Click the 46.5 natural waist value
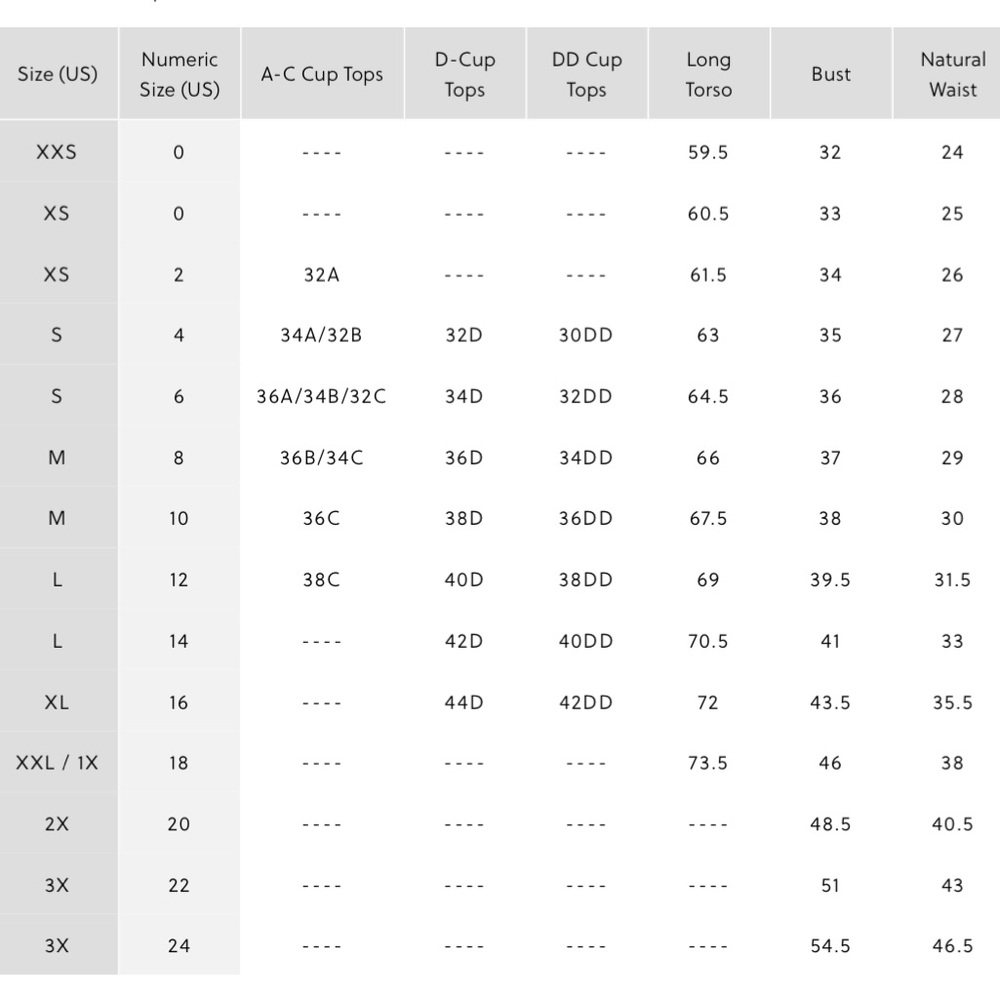 pyautogui.click(x=953, y=946)
